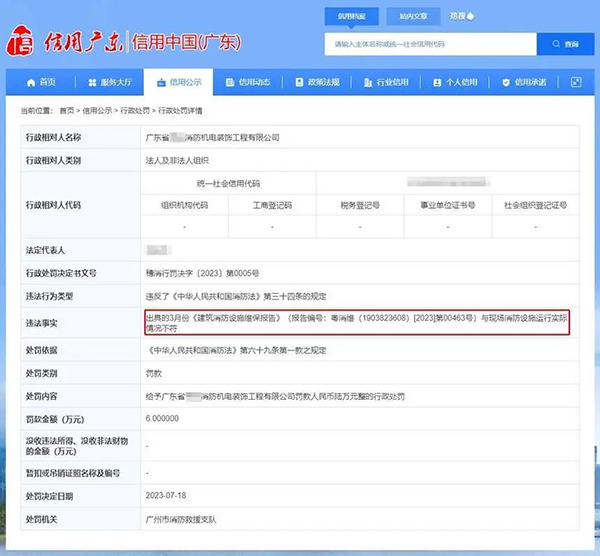Click the 信用承诺 shield icon
The image size is (600, 556).
(x=506, y=82)
